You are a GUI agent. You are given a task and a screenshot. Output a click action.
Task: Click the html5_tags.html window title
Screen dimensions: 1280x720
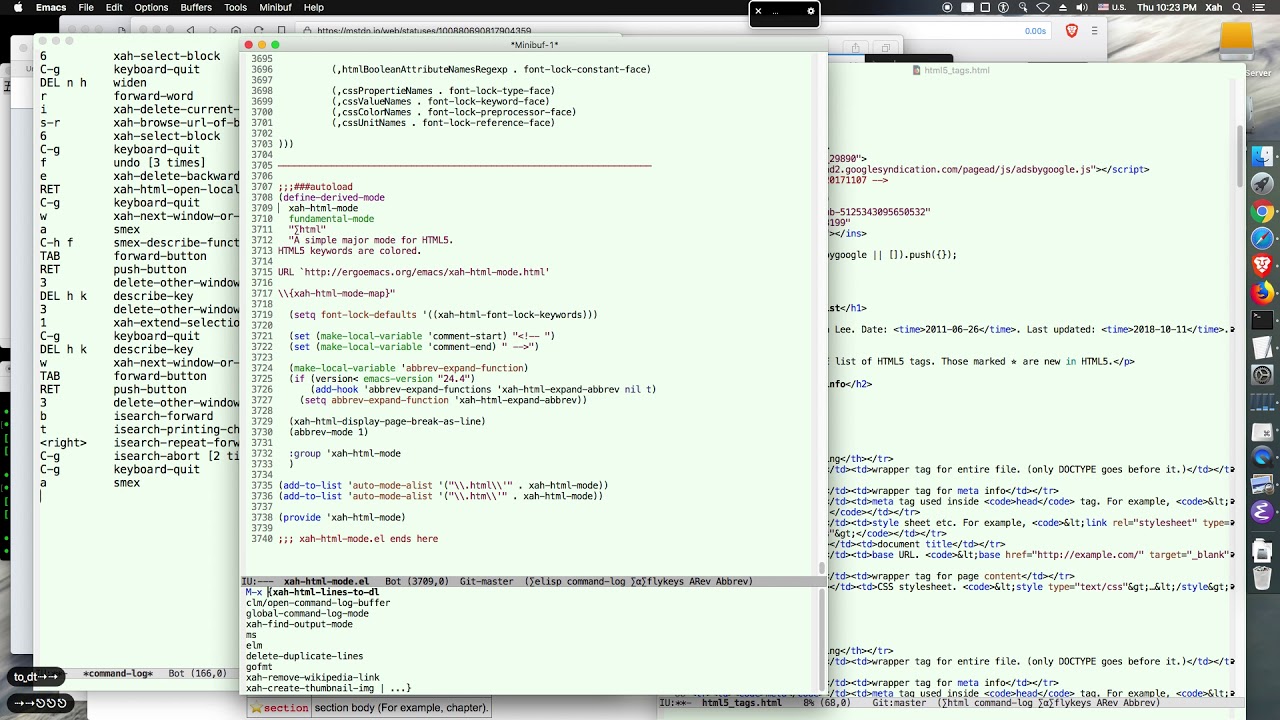956,70
